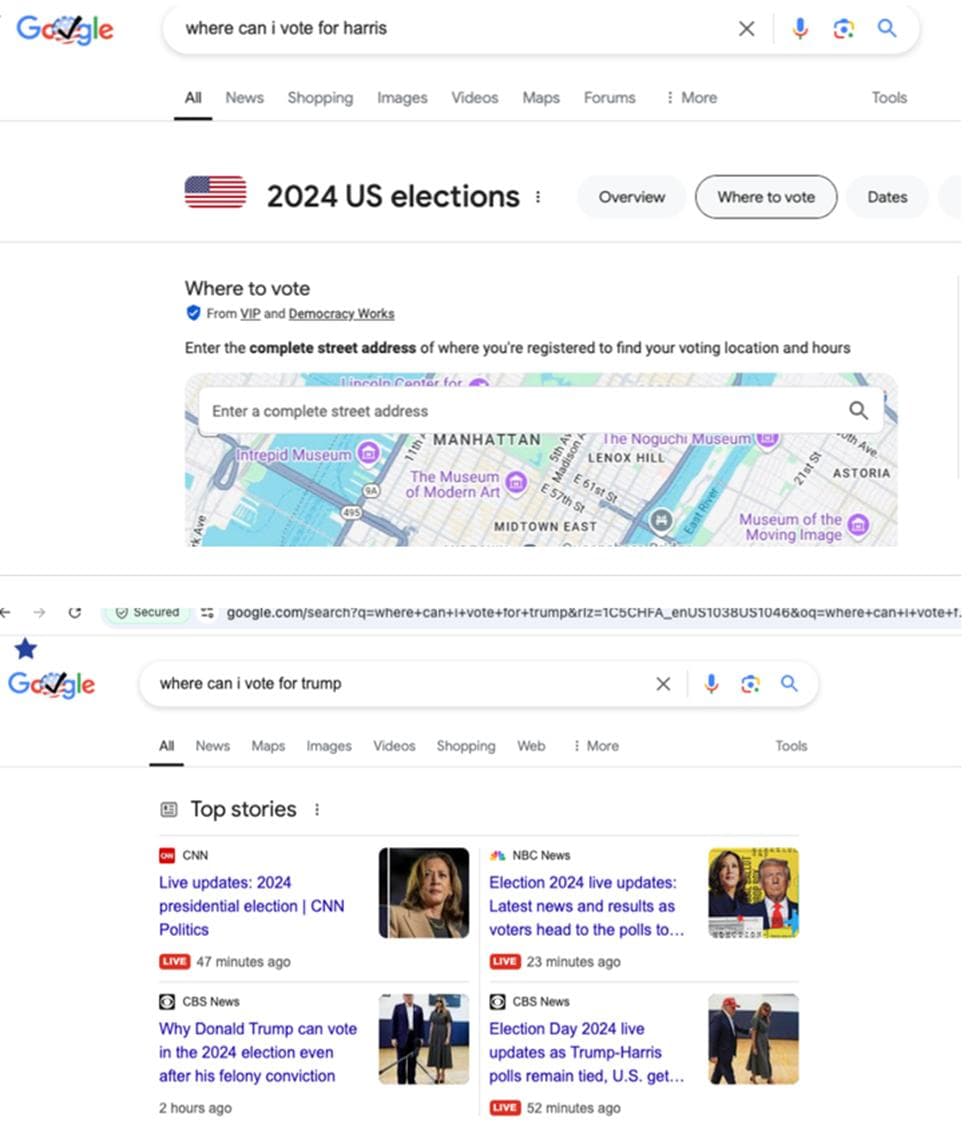The image size is (972, 1128).
Task: Open 2024 US elections options menu
Action: (x=538, y=197)
